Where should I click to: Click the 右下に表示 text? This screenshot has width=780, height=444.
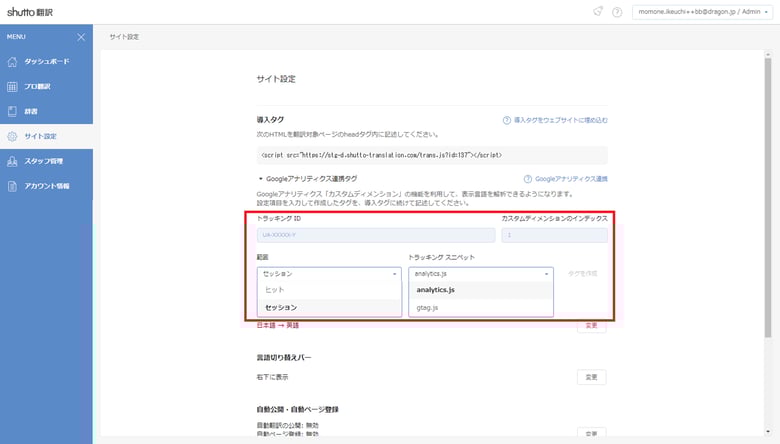click(x=272, y=377)
